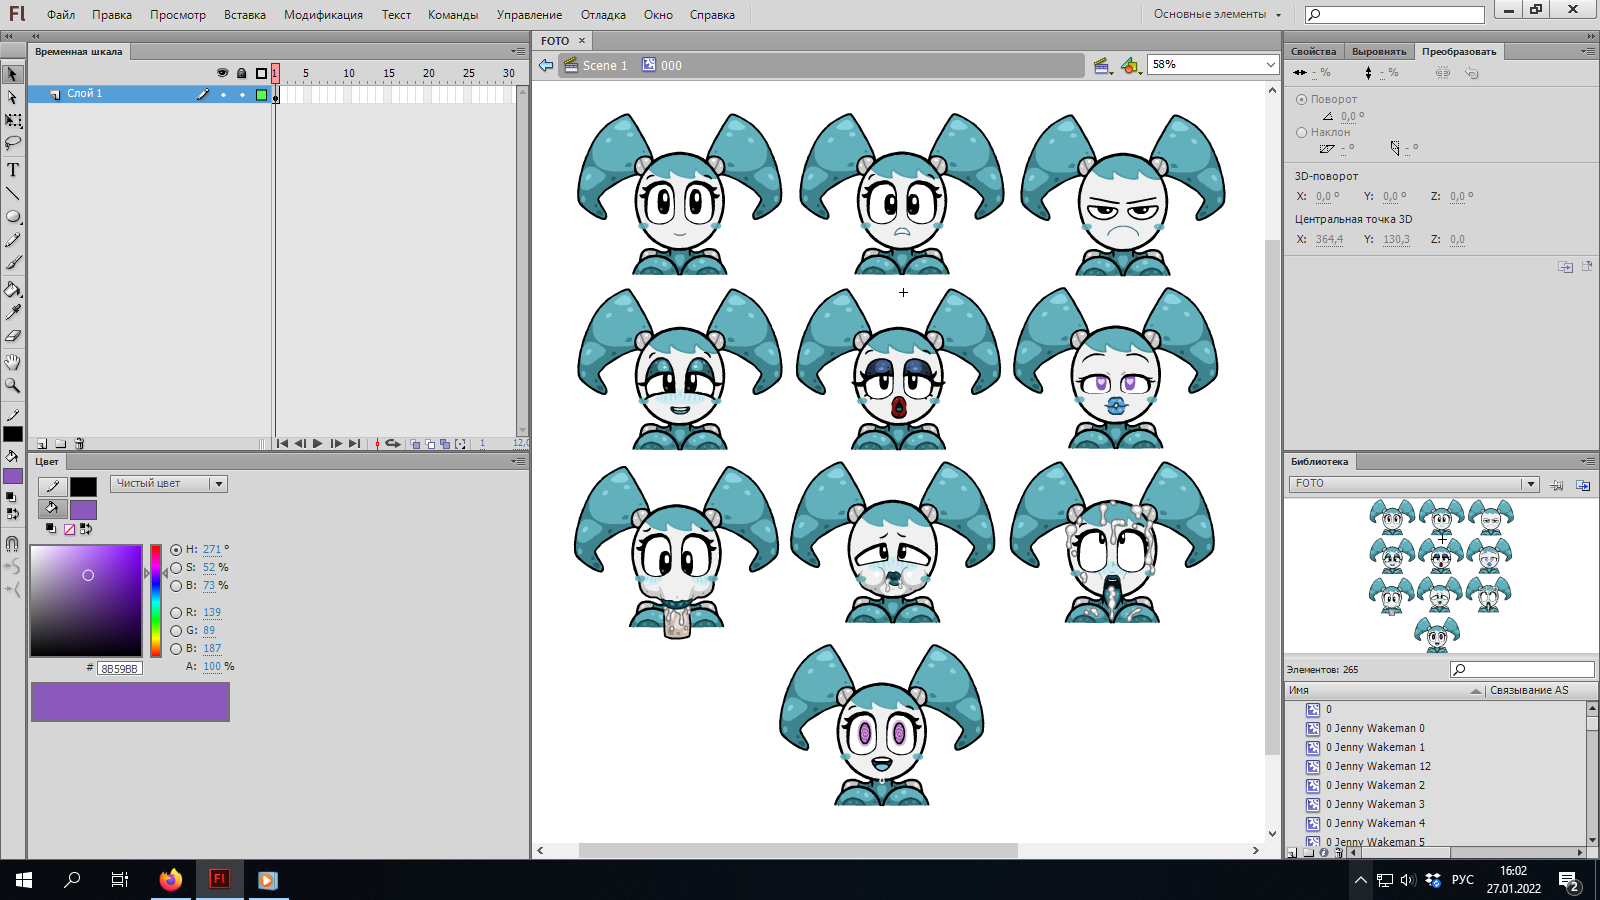Viewport: 1600px width, 900px height.
Task: Add a new layer folder
Action: [60, 444]
